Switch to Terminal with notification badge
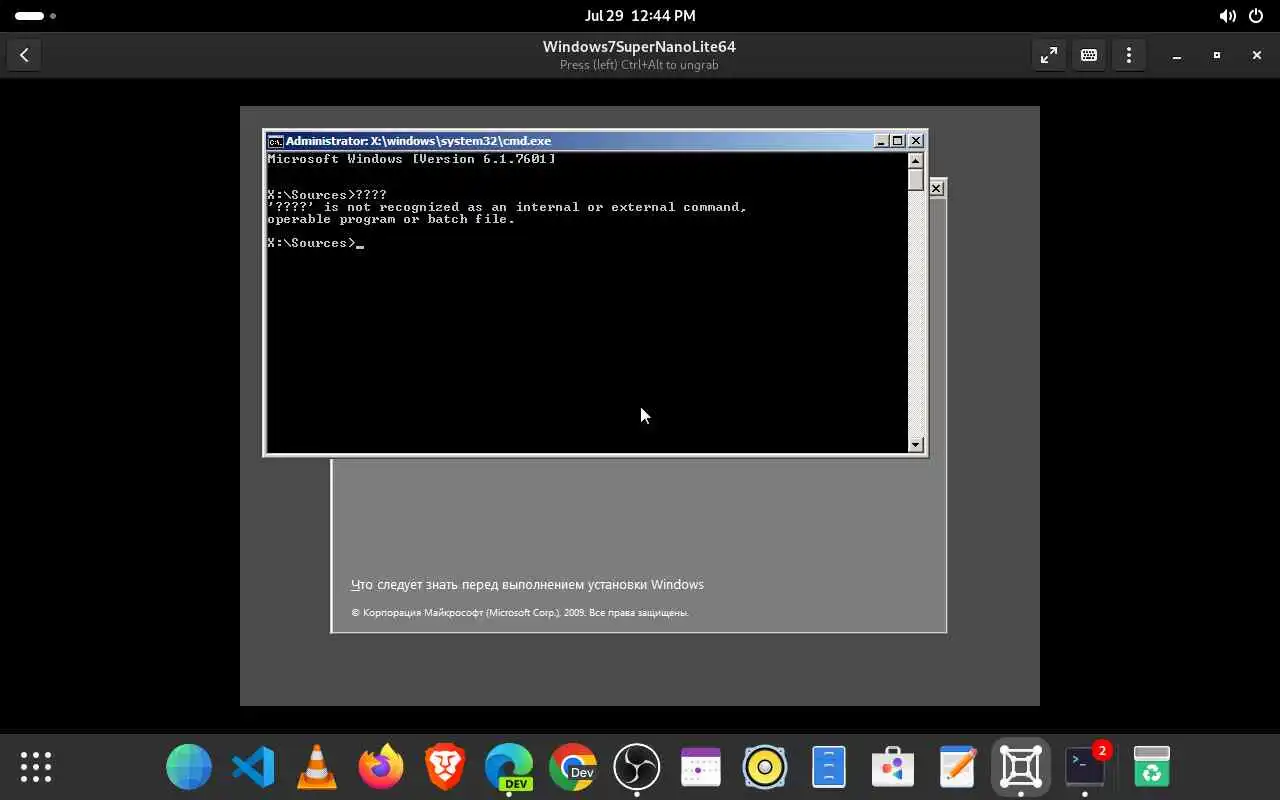This screenshot has height=800, width=1280. (1085, 767)
